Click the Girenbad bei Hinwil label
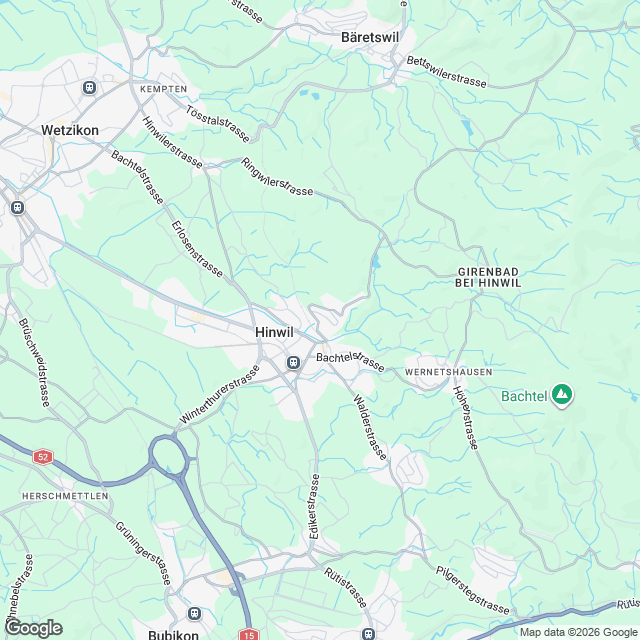The height and width of the screenshot is (640, 640). point(488,277)
